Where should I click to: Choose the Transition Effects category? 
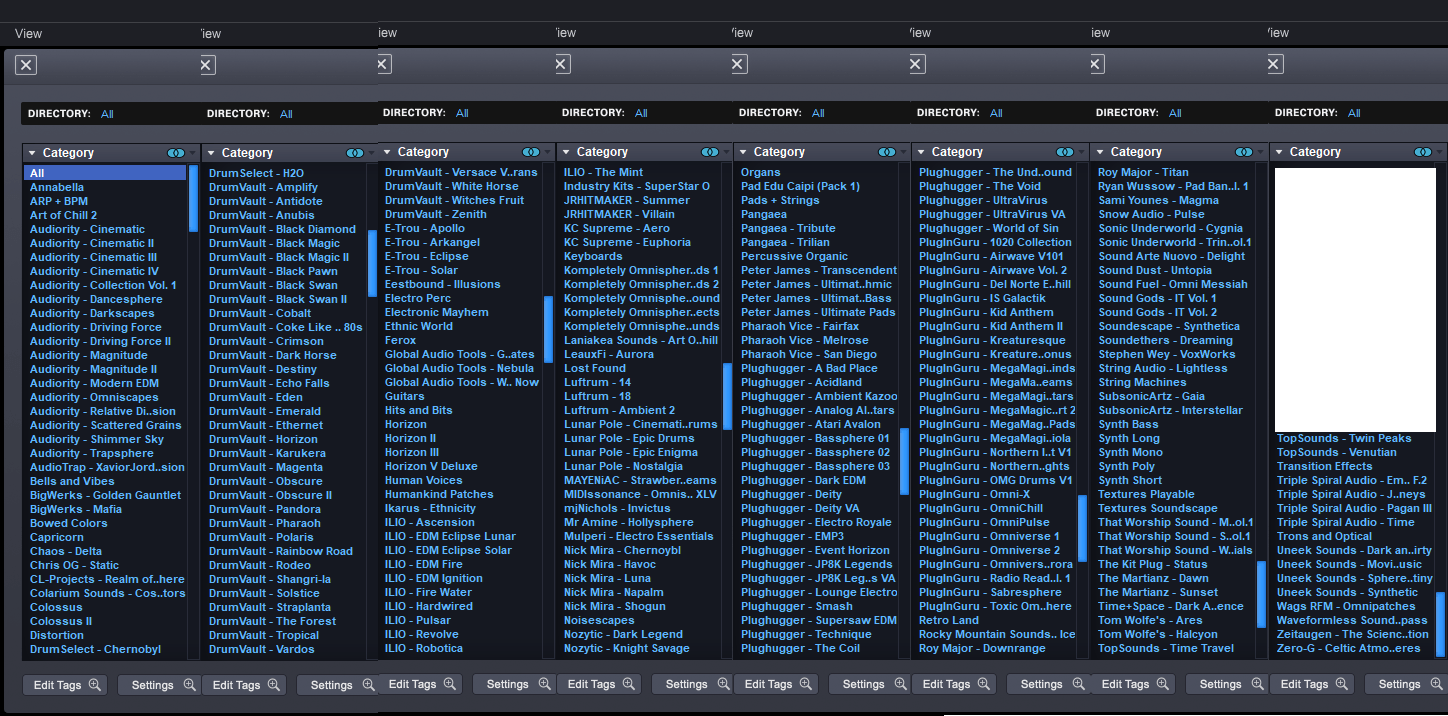click(x=1325, y=466)
